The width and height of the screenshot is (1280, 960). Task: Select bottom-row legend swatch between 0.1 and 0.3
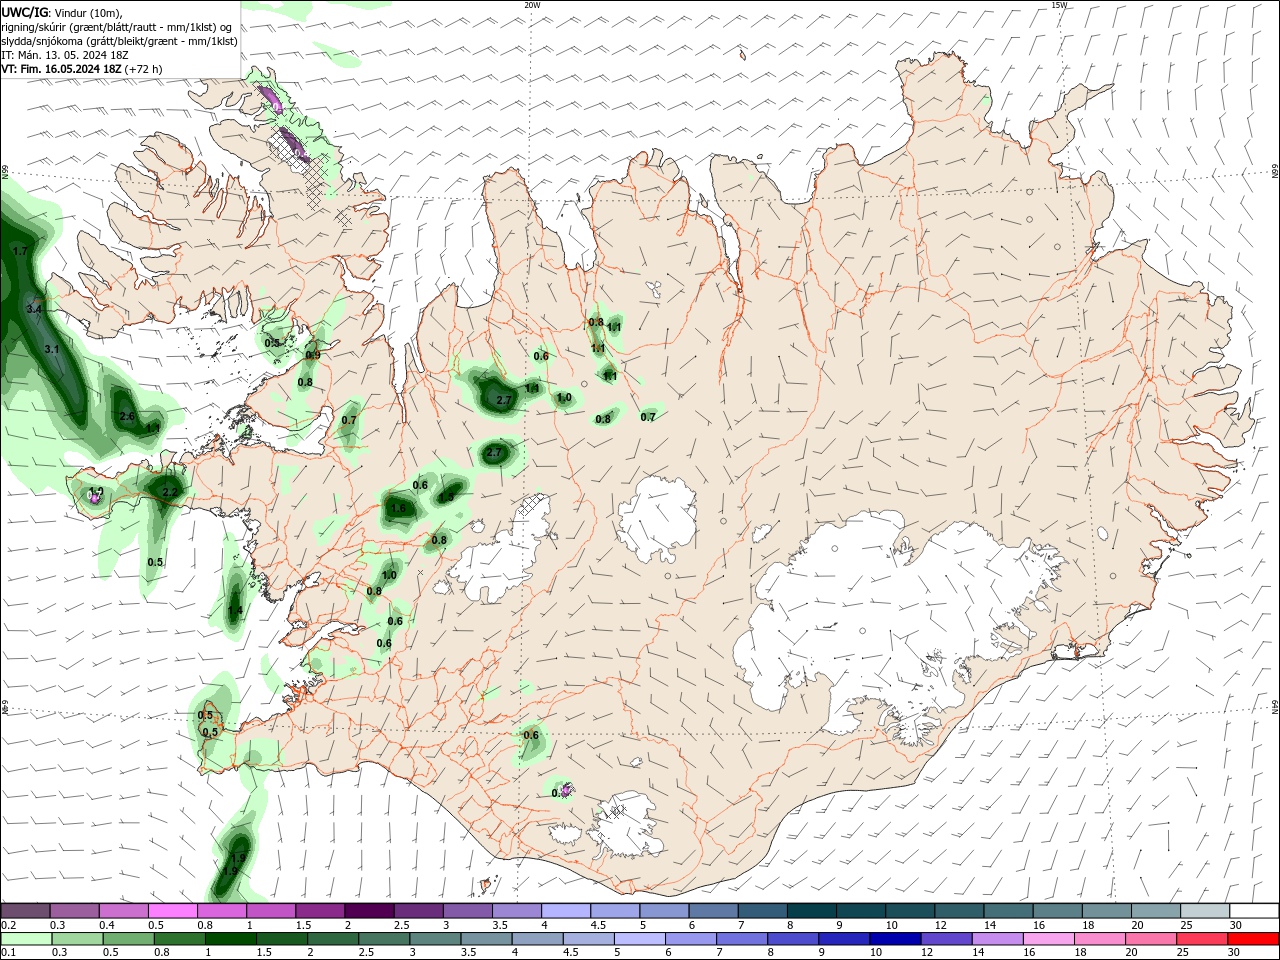[25, 939]
